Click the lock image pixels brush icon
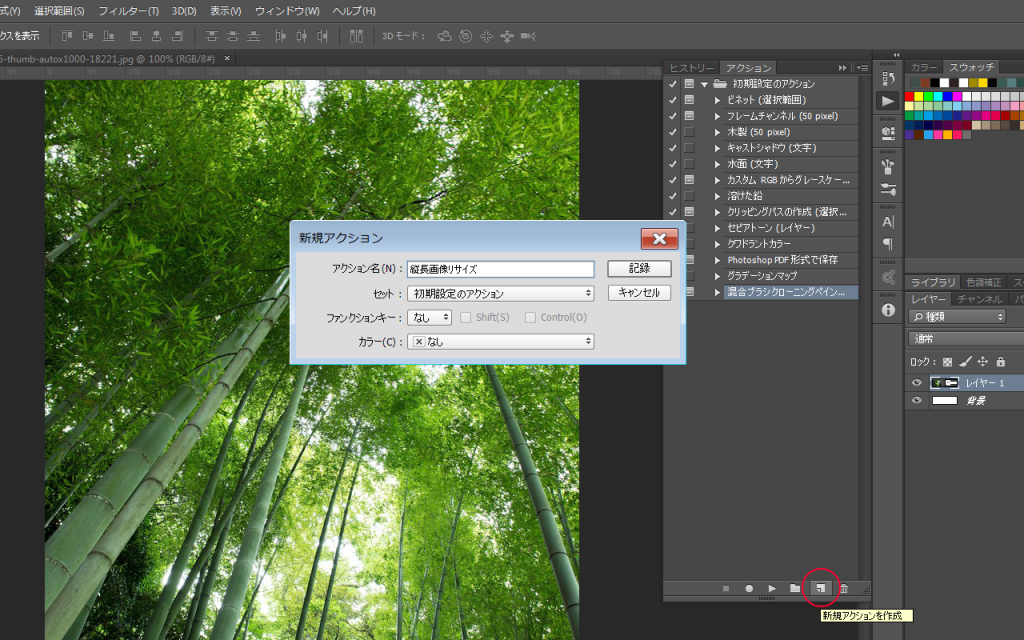The image size is (1024, 640). coord(965,361)
